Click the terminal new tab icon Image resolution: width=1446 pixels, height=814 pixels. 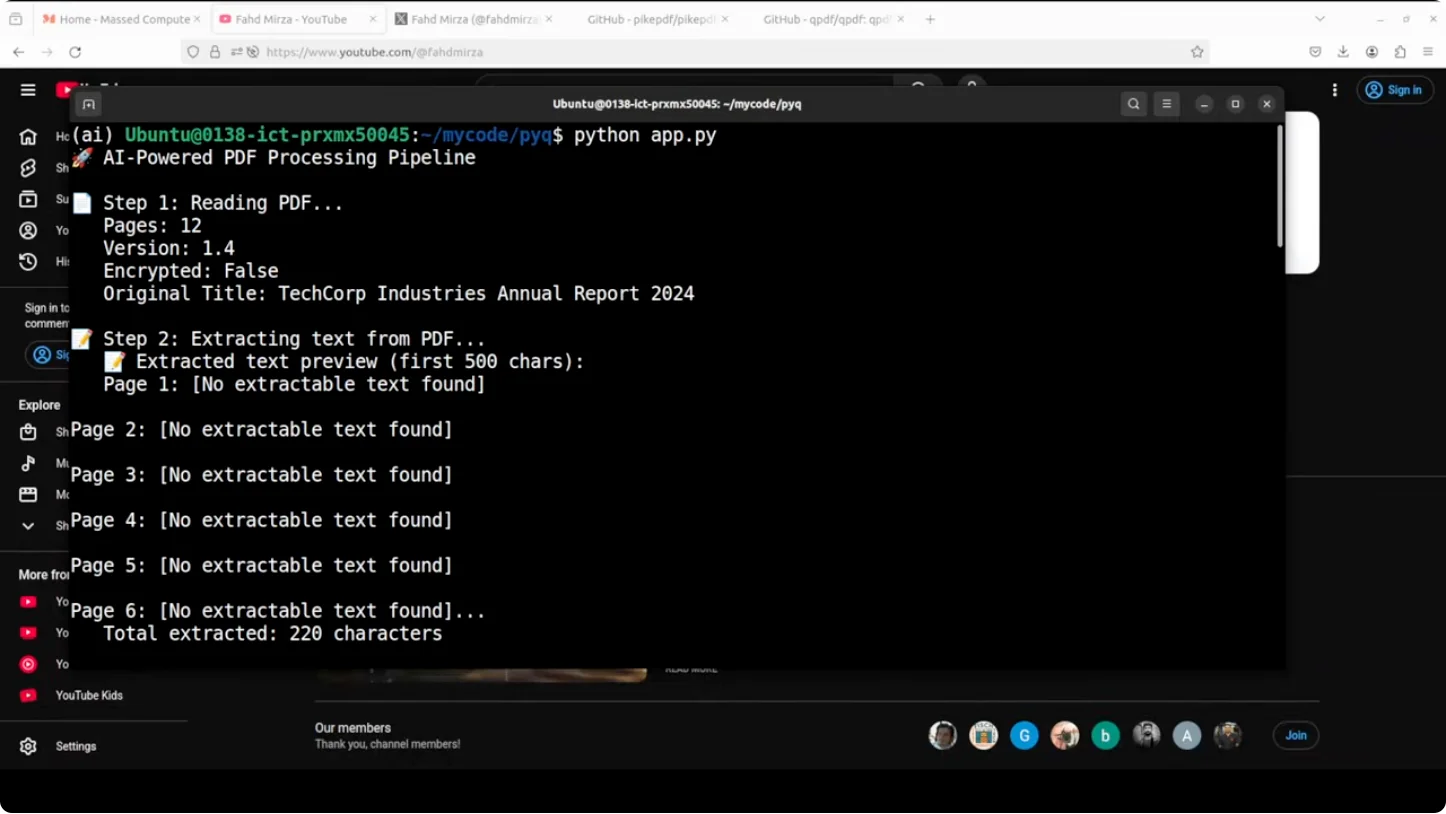coord(89,104)
